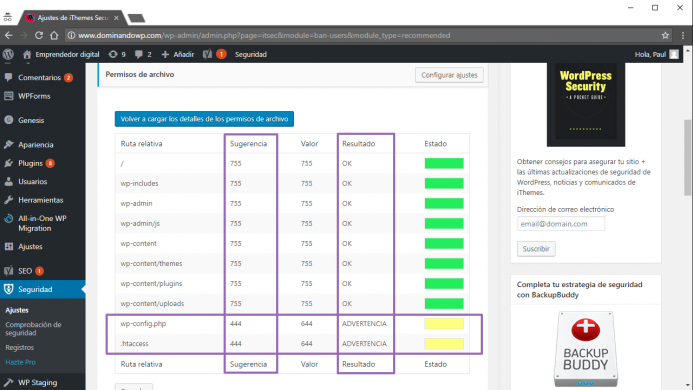Click Suscribir button
693x390 pixels.
[x=536, y=249]
